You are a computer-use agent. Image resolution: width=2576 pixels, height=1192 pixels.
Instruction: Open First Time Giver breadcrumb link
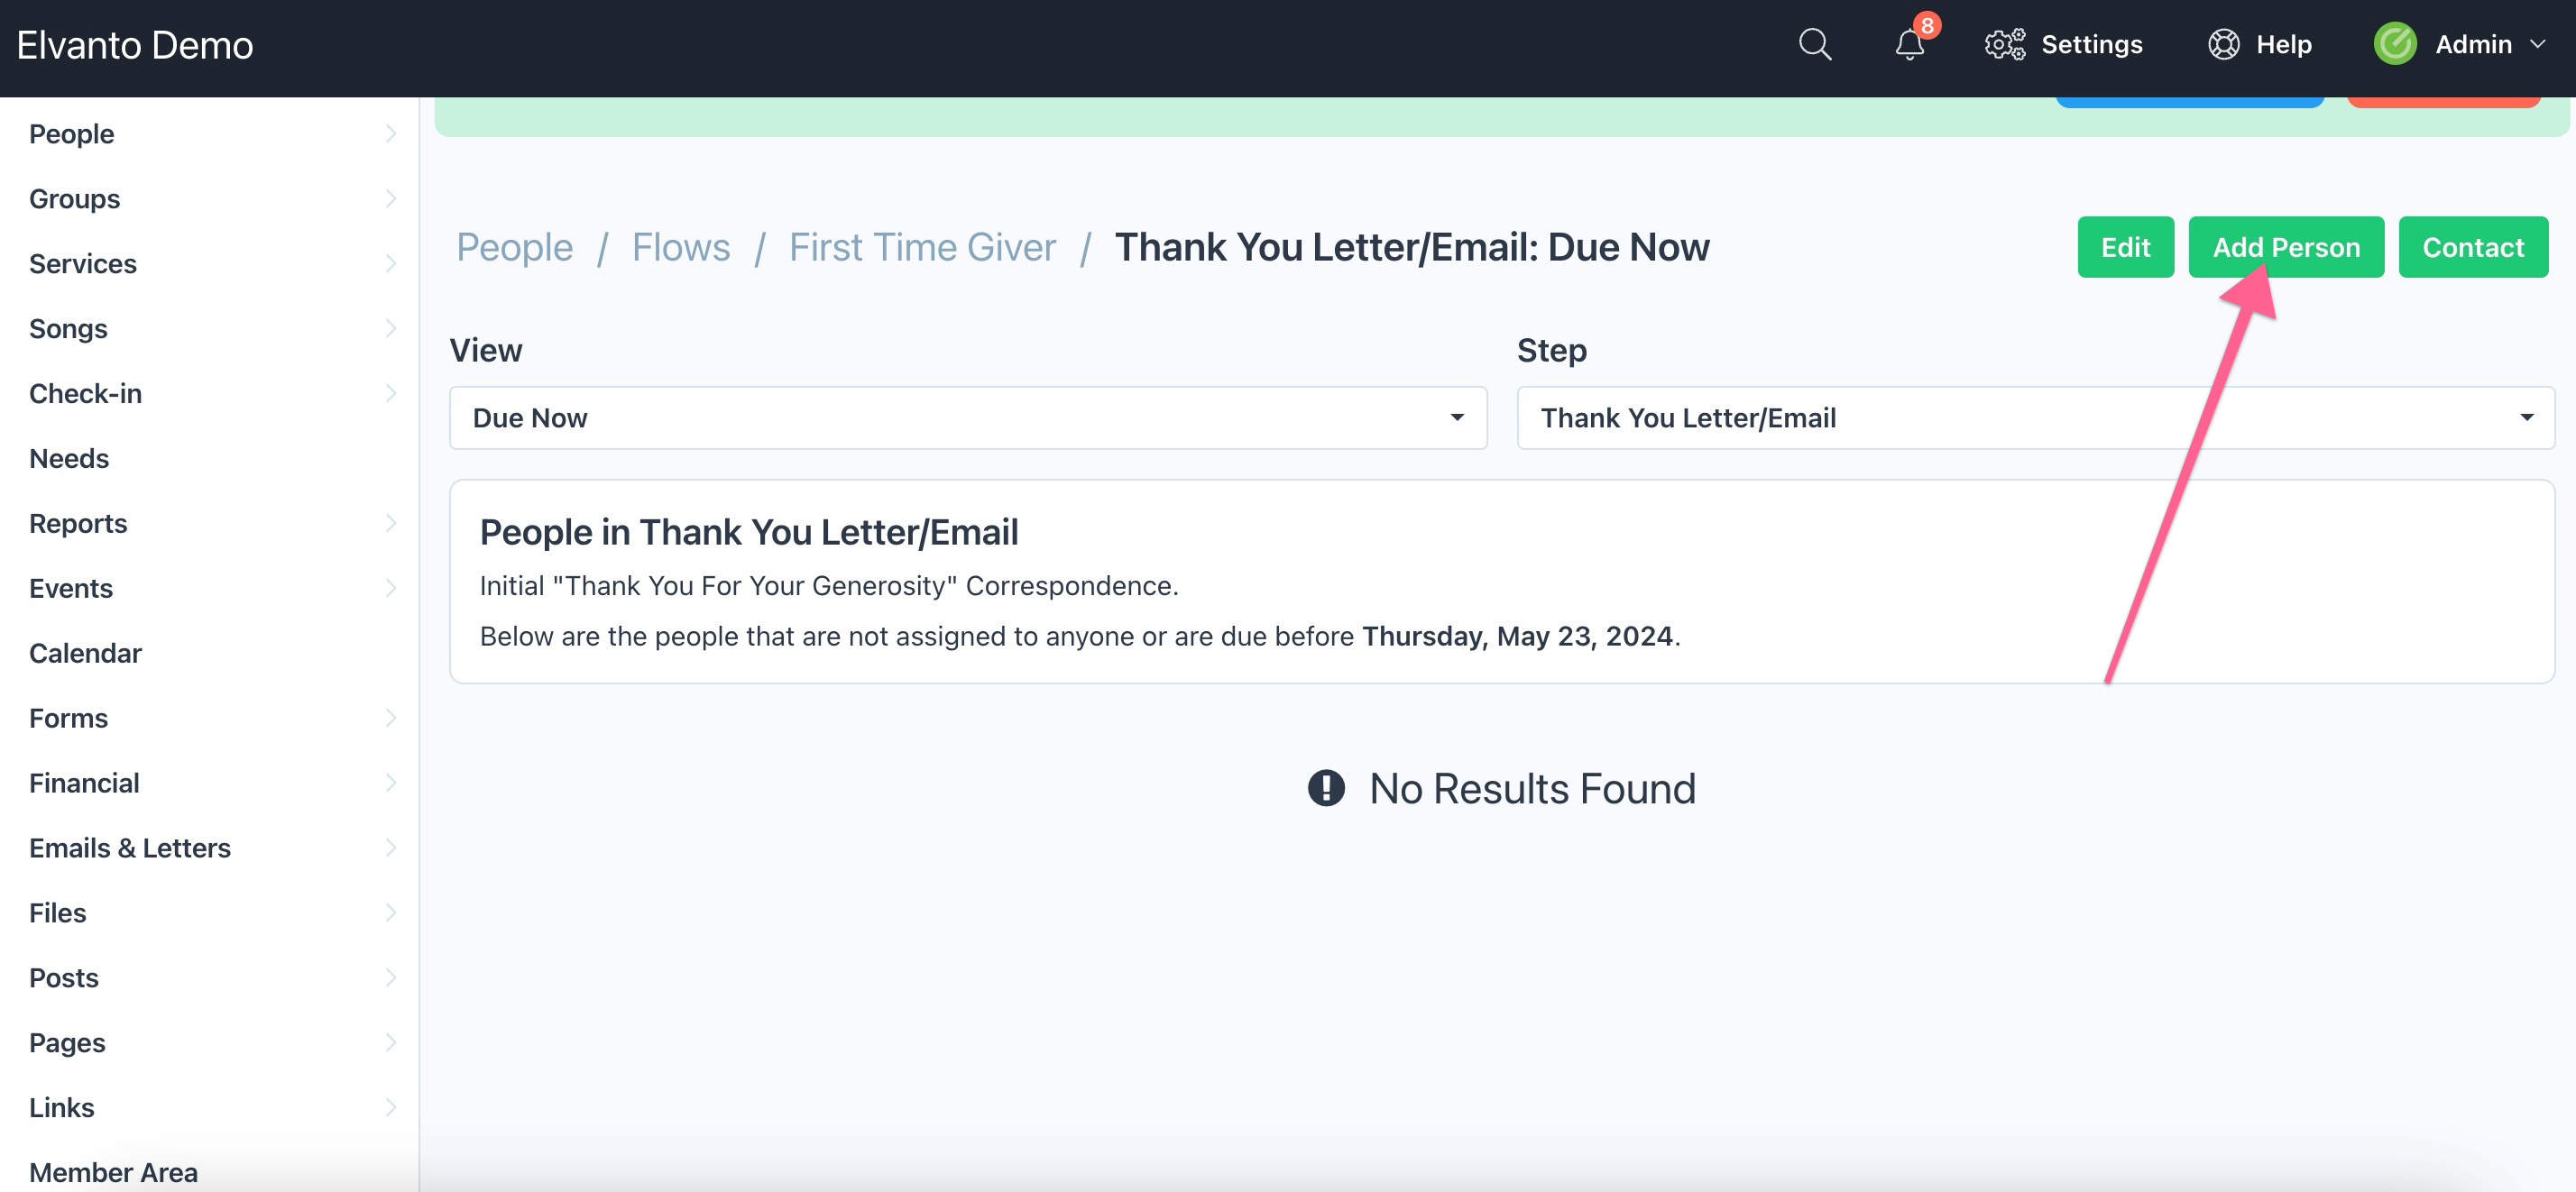[922, 247]
